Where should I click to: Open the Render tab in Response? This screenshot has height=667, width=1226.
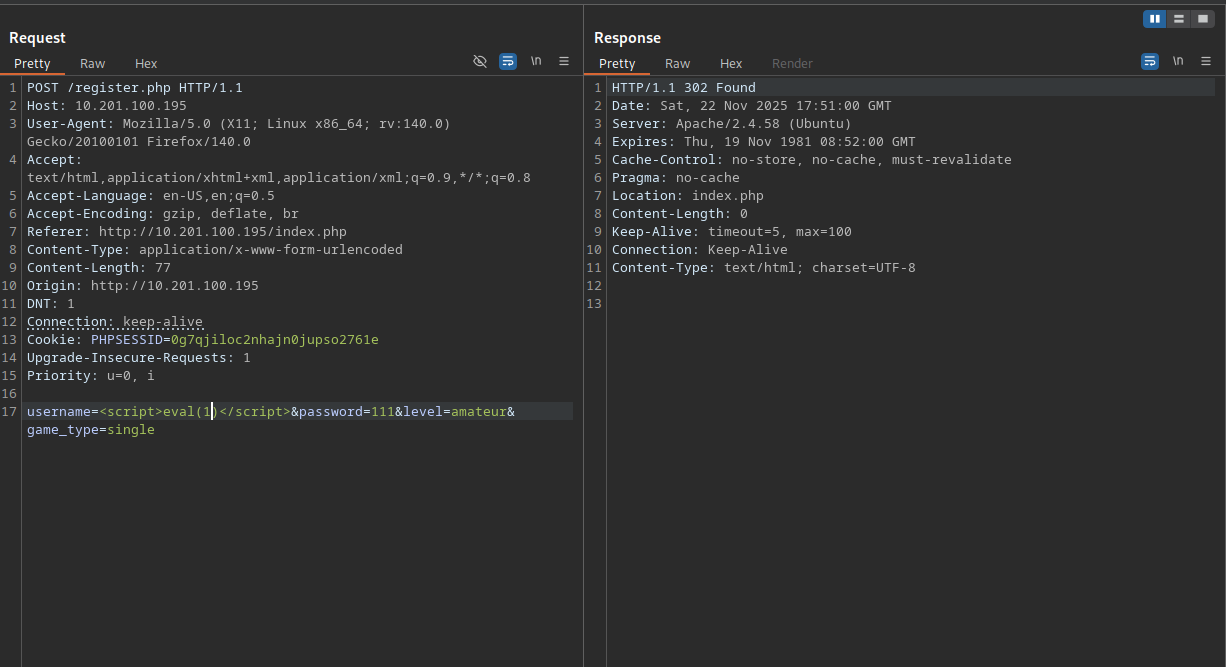click(792, 63)
